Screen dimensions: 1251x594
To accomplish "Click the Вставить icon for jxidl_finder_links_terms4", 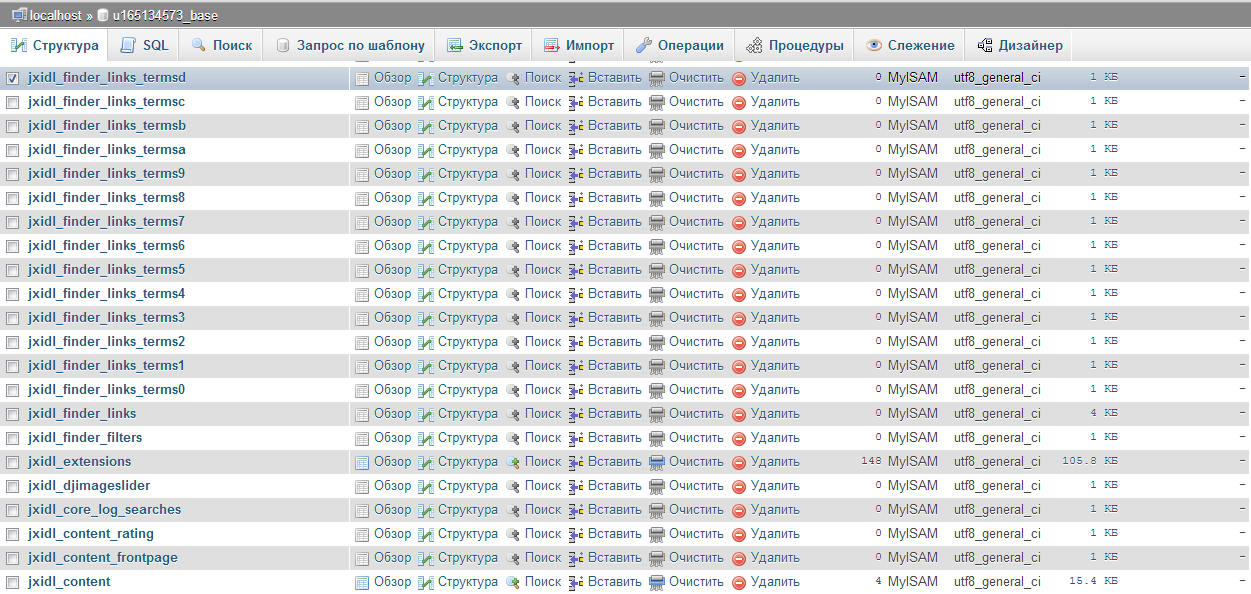I will point(576,294).
